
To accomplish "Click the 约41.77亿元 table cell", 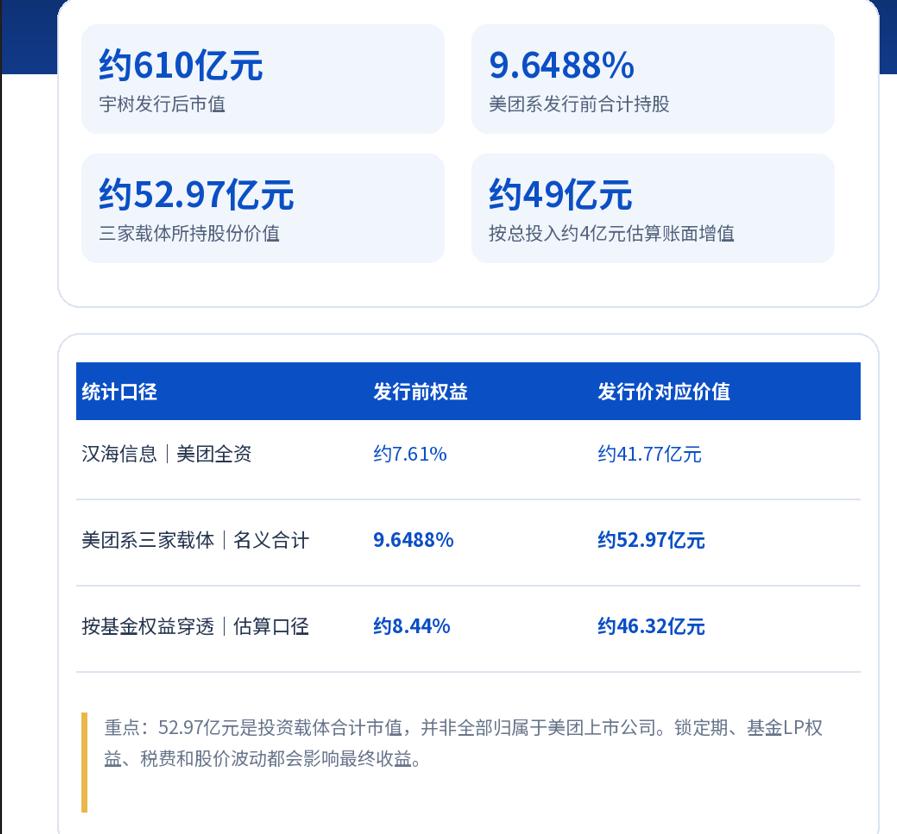I will tap(650, 454).
